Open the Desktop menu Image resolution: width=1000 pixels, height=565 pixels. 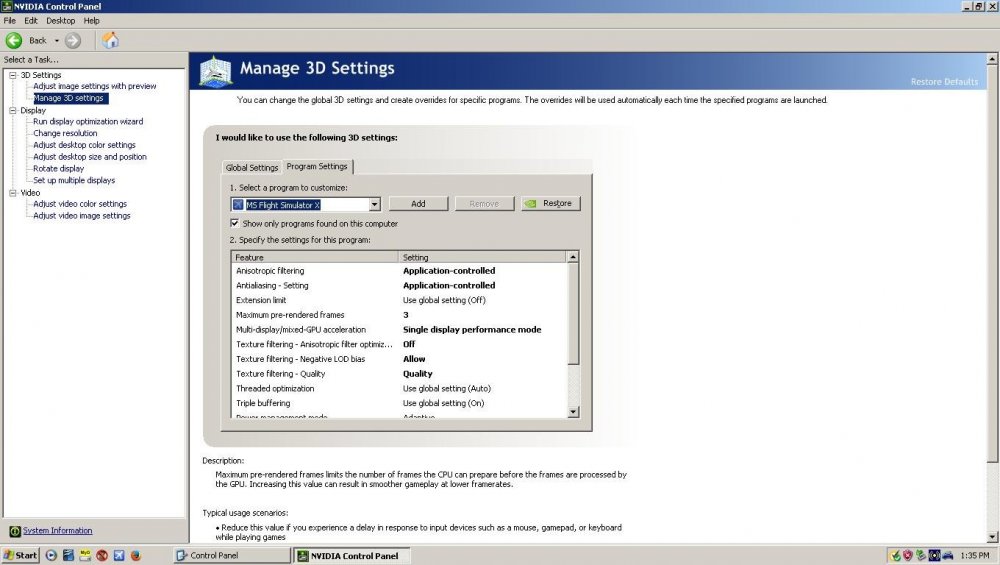[61, 20]
